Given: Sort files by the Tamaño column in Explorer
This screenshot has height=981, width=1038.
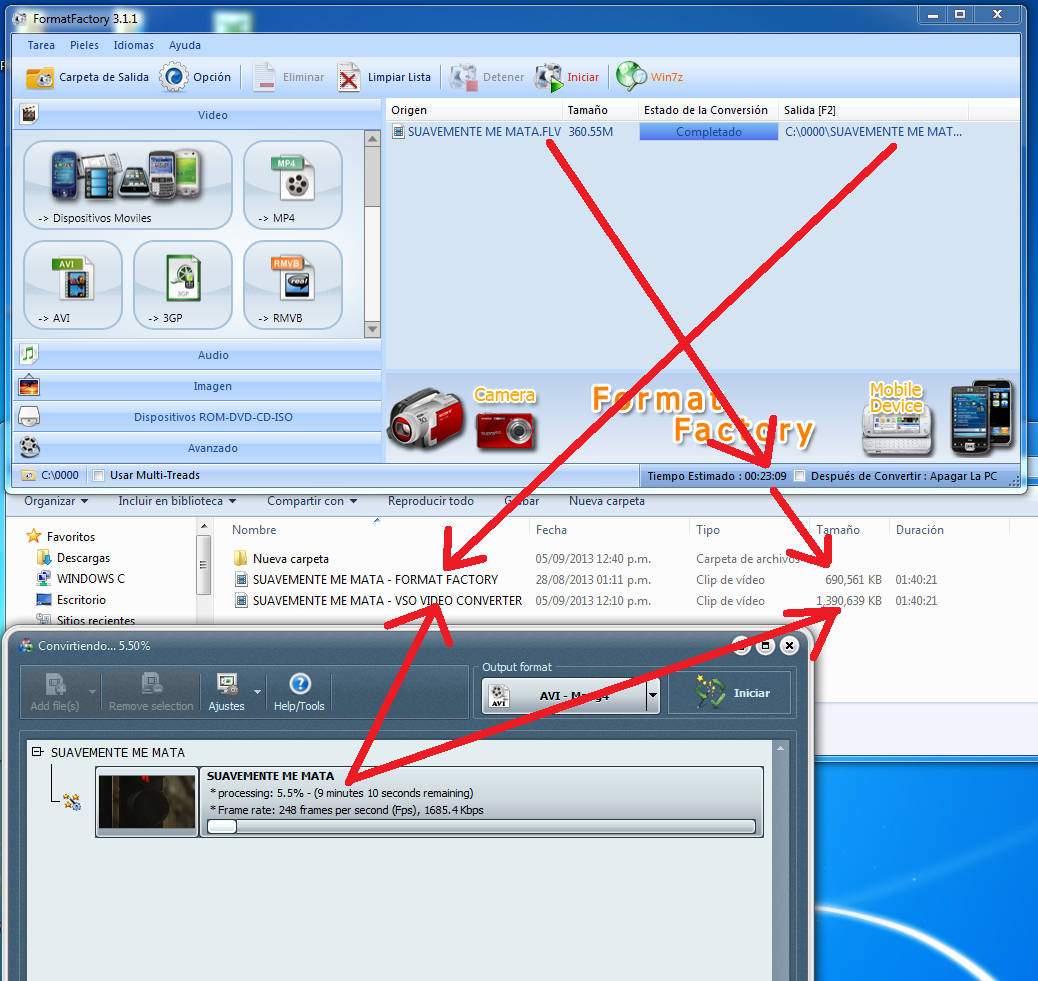Looking at the screenshot, I should coord(838,530).
